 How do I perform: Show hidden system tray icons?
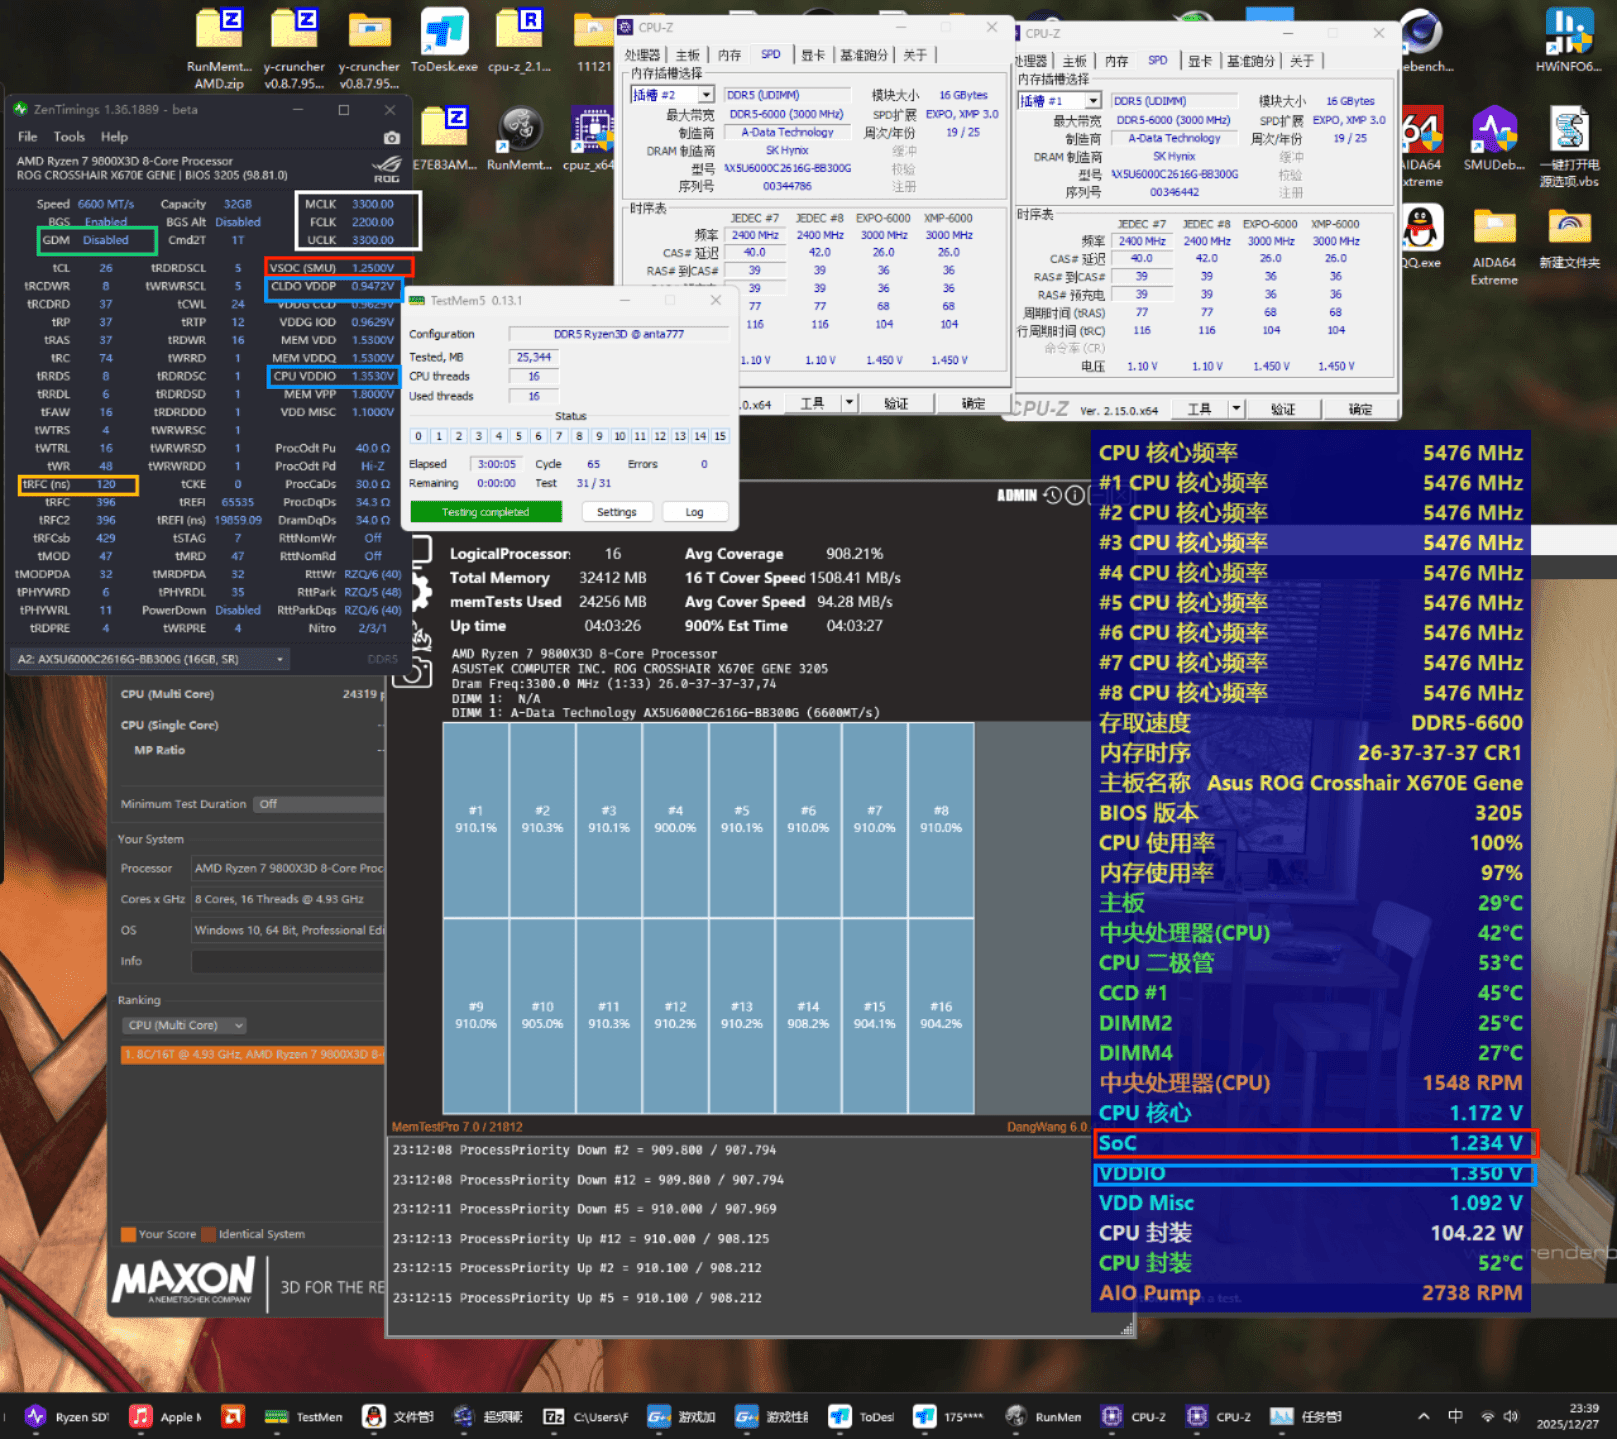tap(1423, 1416)
